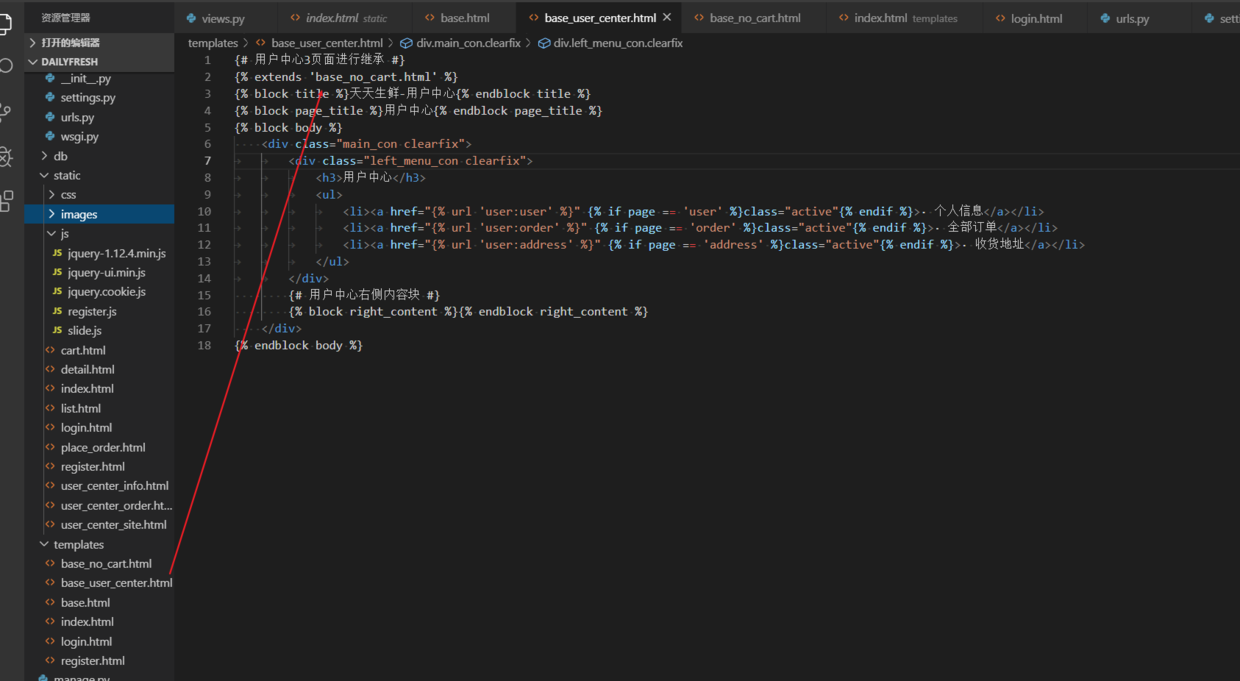
Task: Click the endblock body line
Action: pyautogui.click(x=299, y=345)
